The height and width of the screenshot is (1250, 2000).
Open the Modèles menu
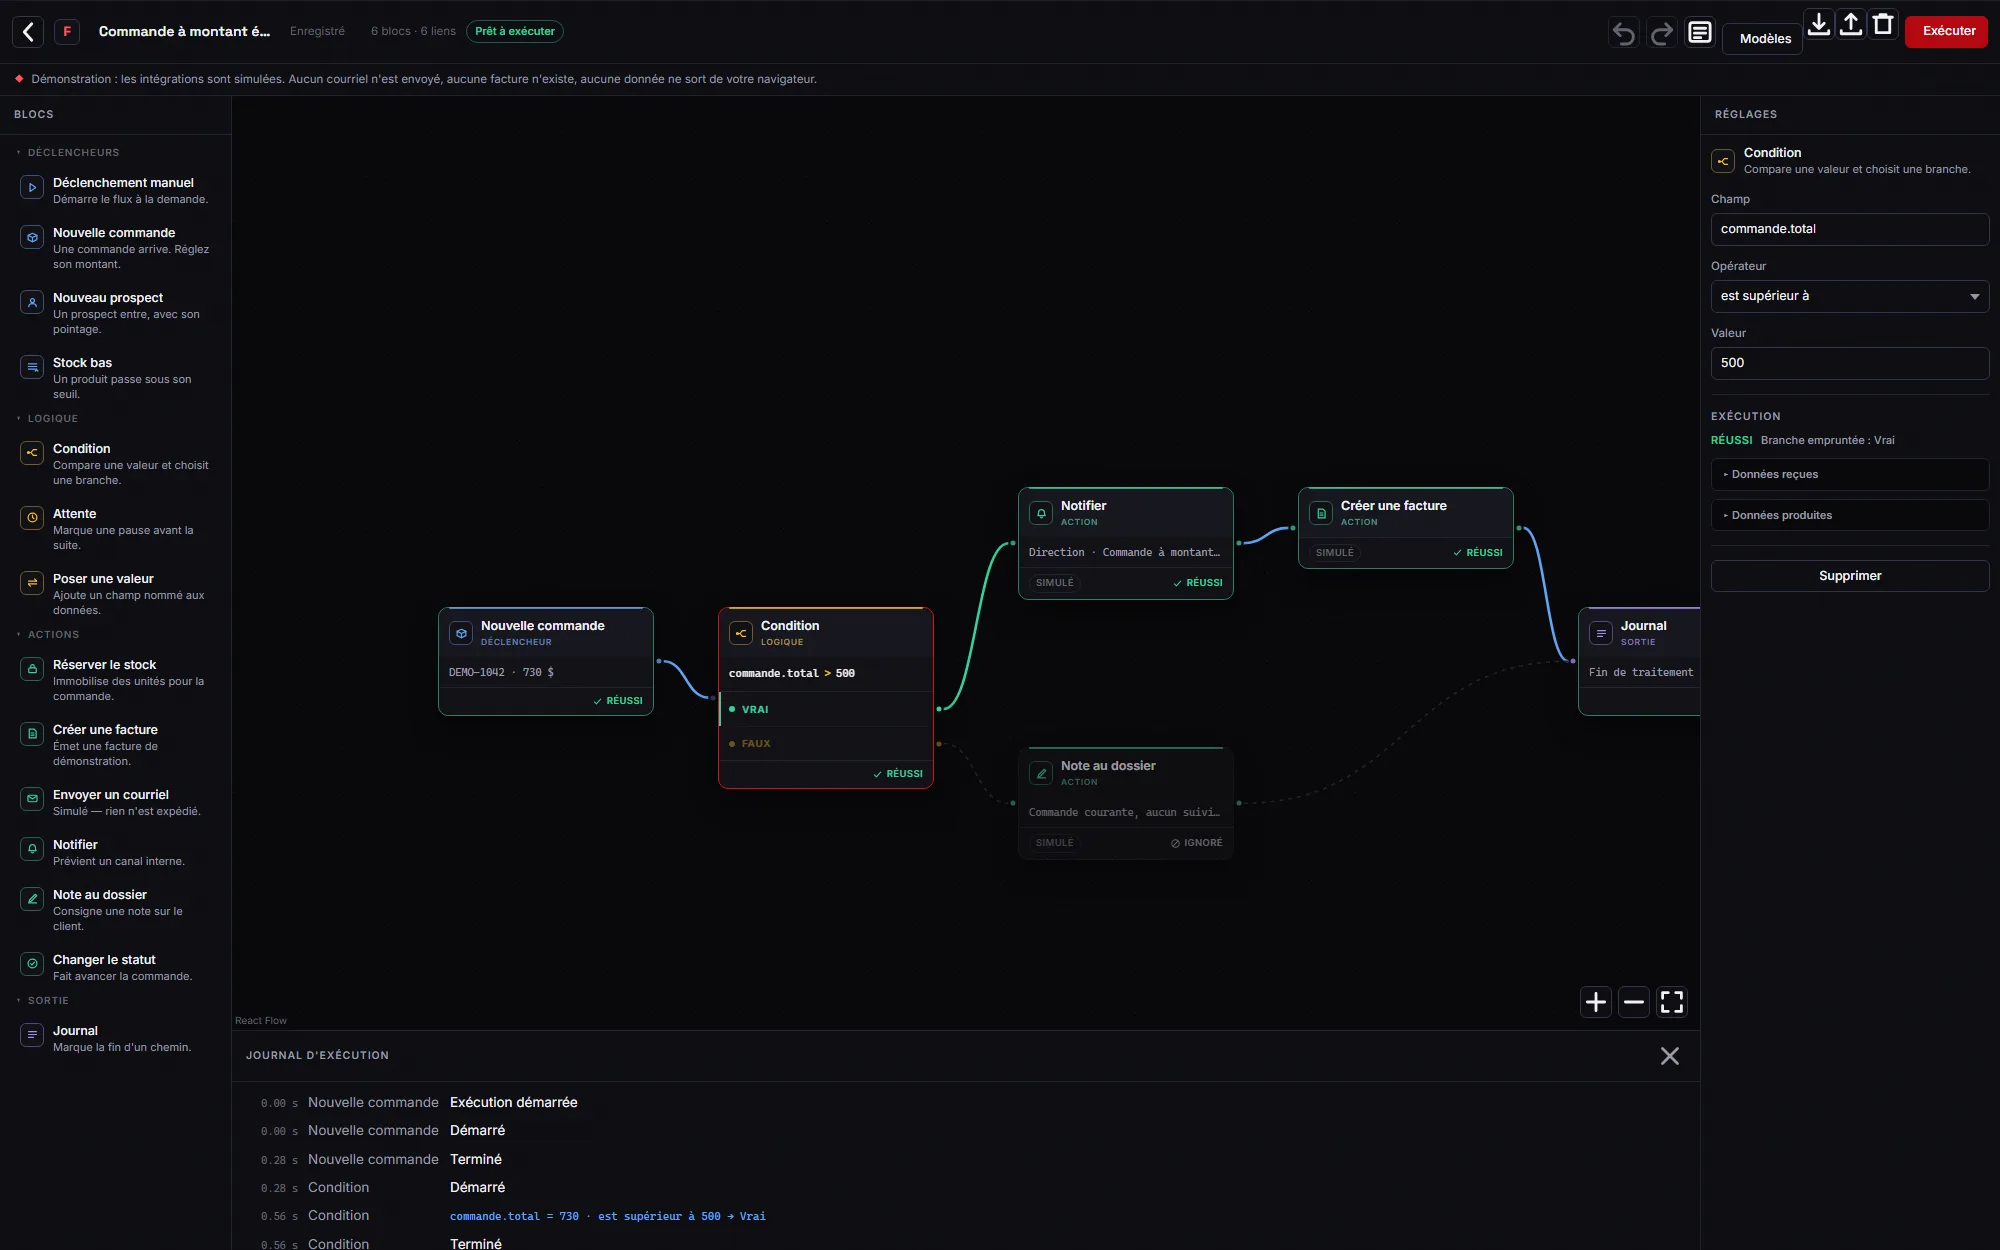coord(1765,39)
